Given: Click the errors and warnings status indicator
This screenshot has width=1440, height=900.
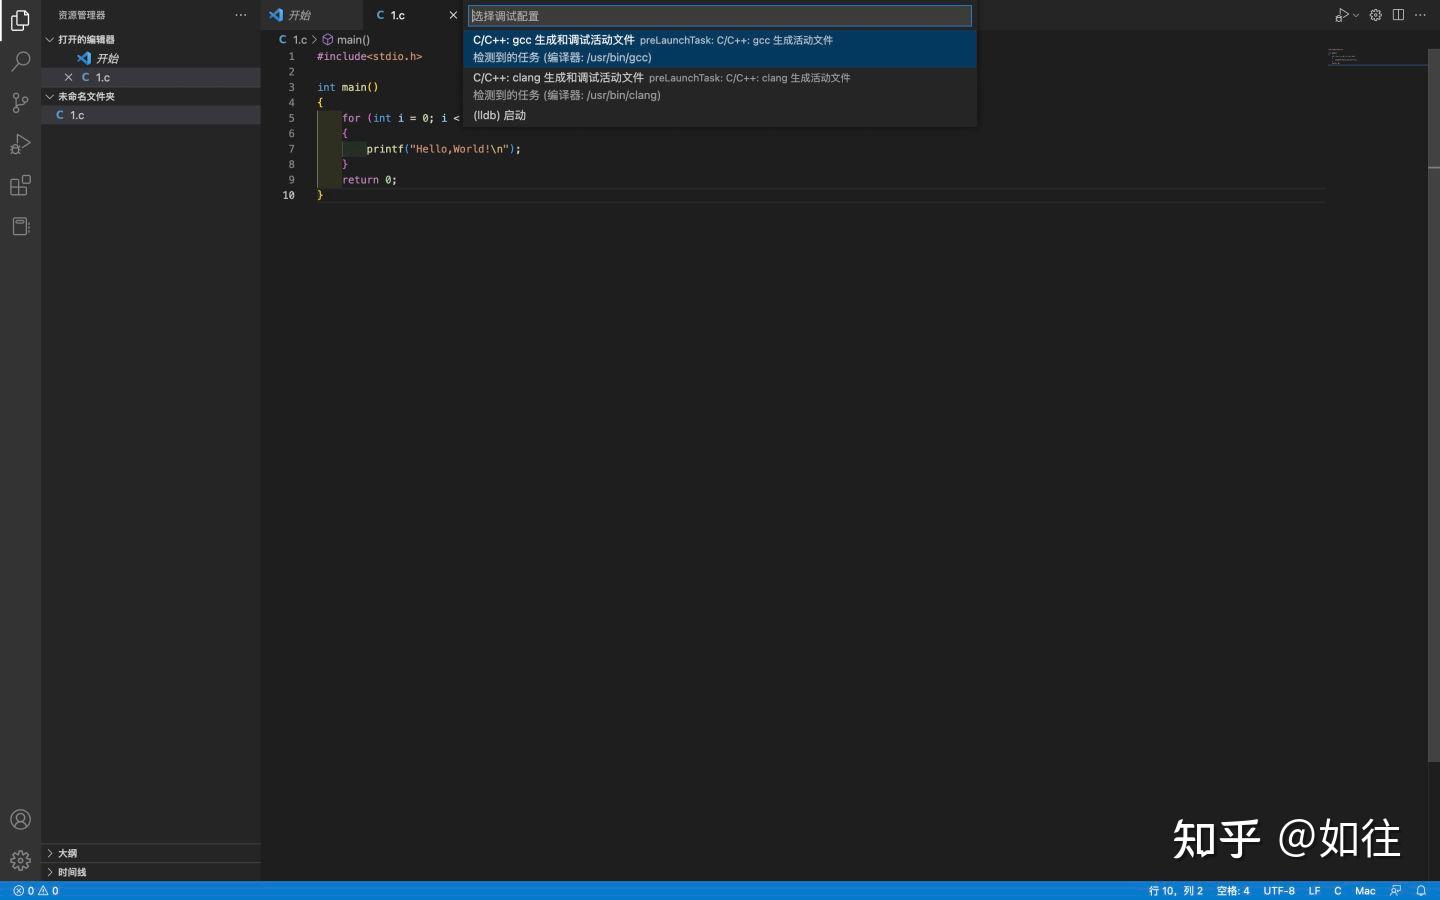Looking at the screenshot, I should click(36, 891).
